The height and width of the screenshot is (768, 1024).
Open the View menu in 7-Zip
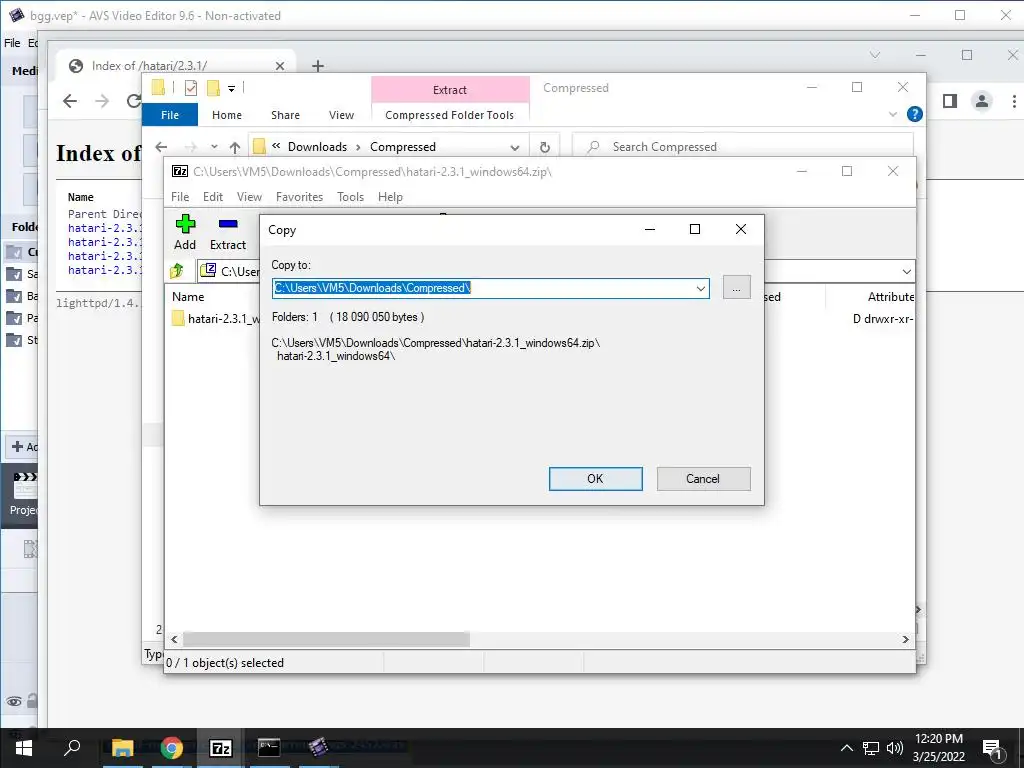249,197
